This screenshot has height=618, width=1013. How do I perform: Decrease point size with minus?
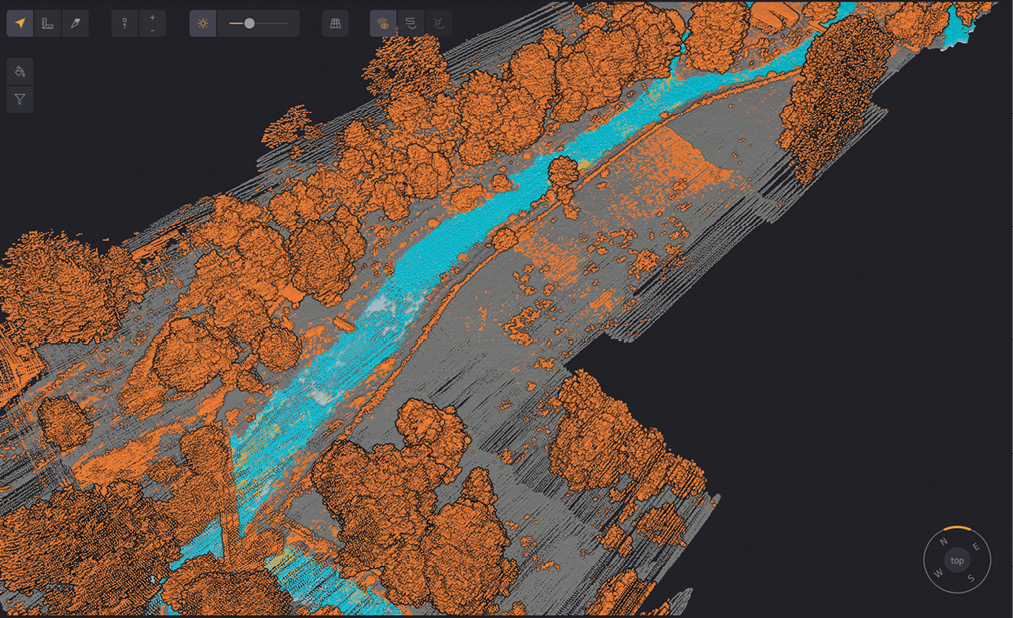click(152, 30)
